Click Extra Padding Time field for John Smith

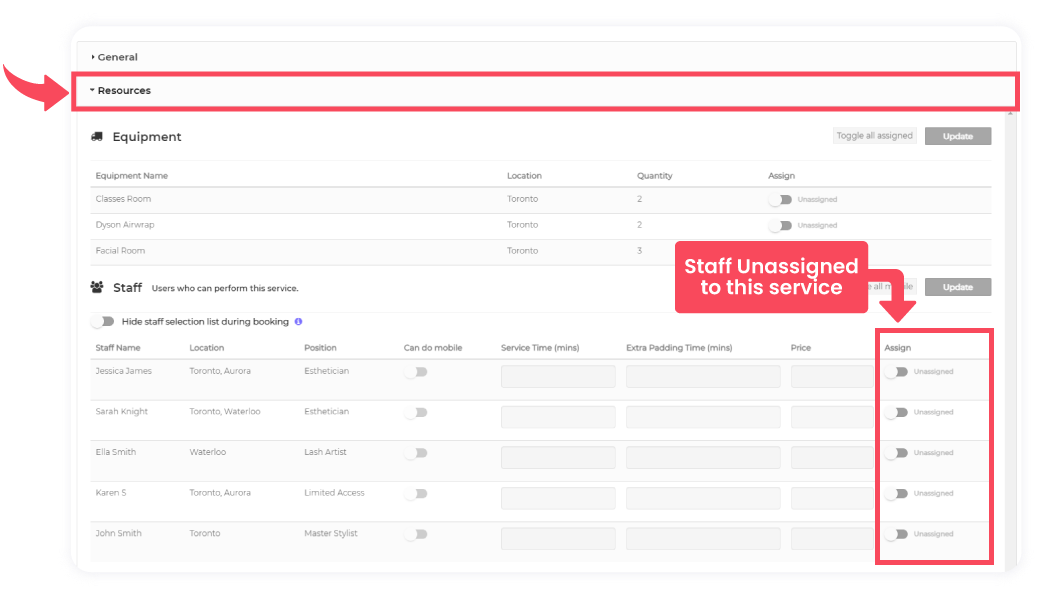coord(703,539)
